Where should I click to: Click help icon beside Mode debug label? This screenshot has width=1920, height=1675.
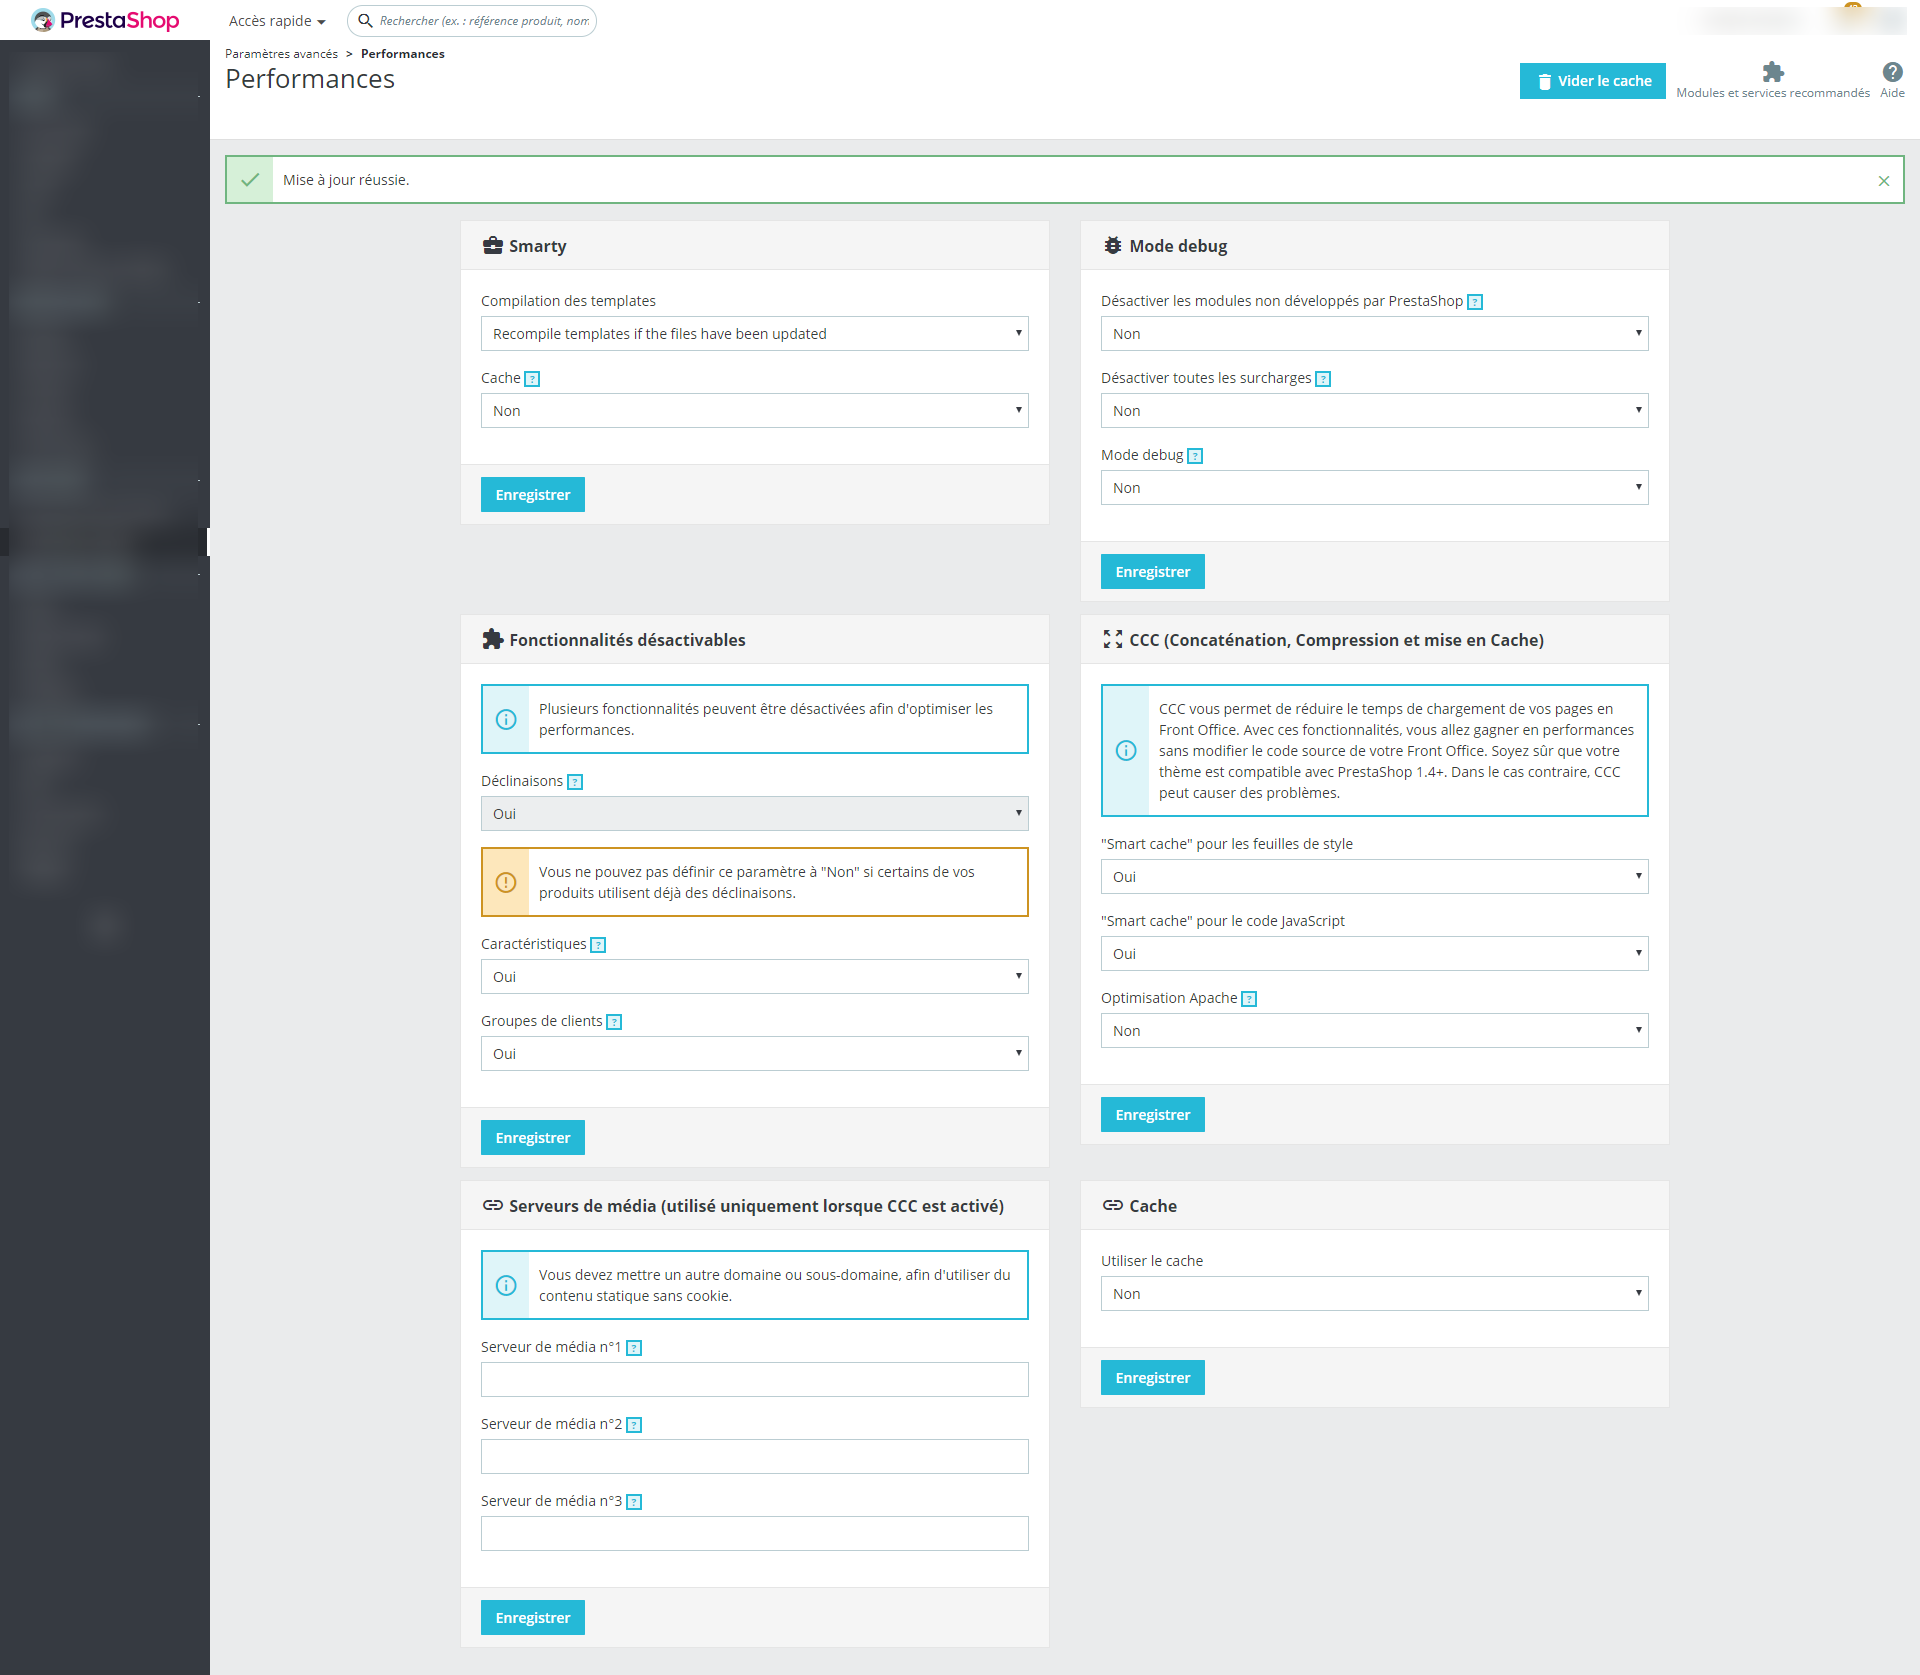[1194, 456]
